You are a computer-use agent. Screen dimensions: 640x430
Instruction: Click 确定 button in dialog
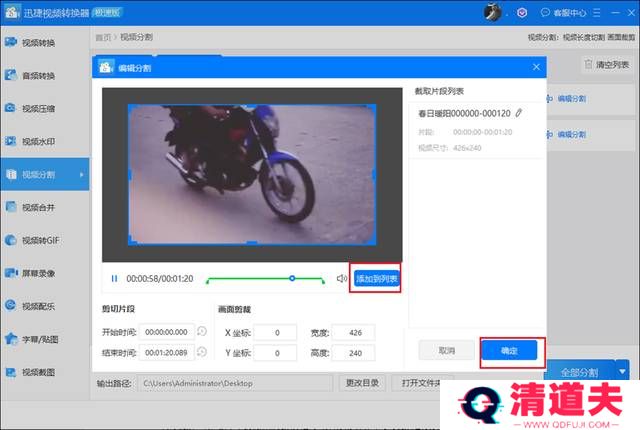[509, 350]
